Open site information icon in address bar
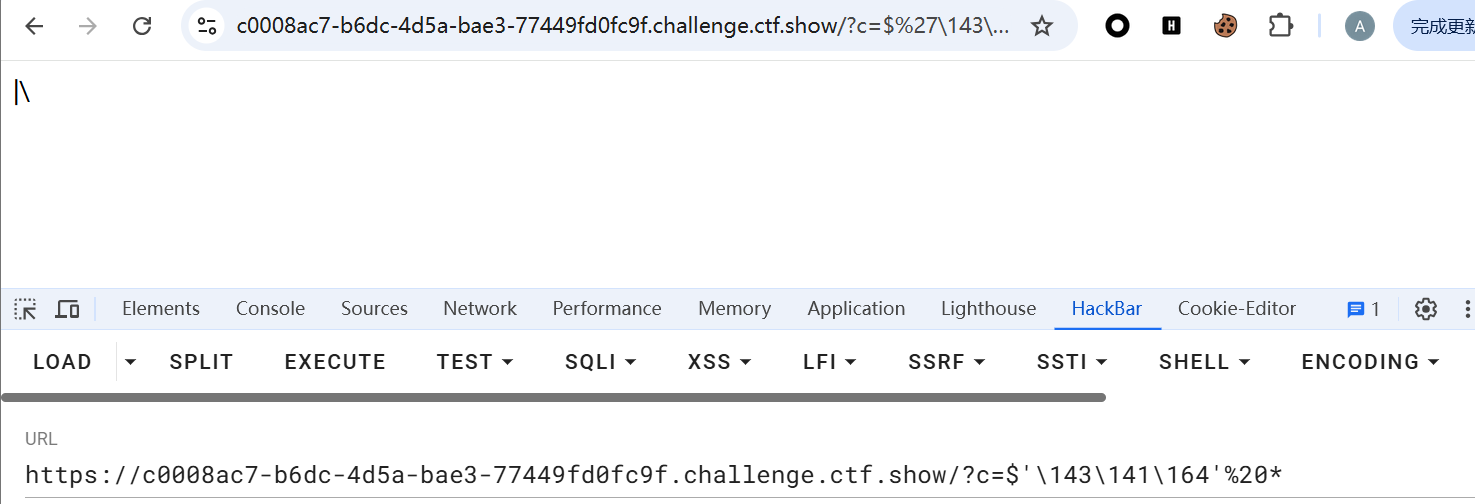1475x504 pixels. tap(207, 27)
